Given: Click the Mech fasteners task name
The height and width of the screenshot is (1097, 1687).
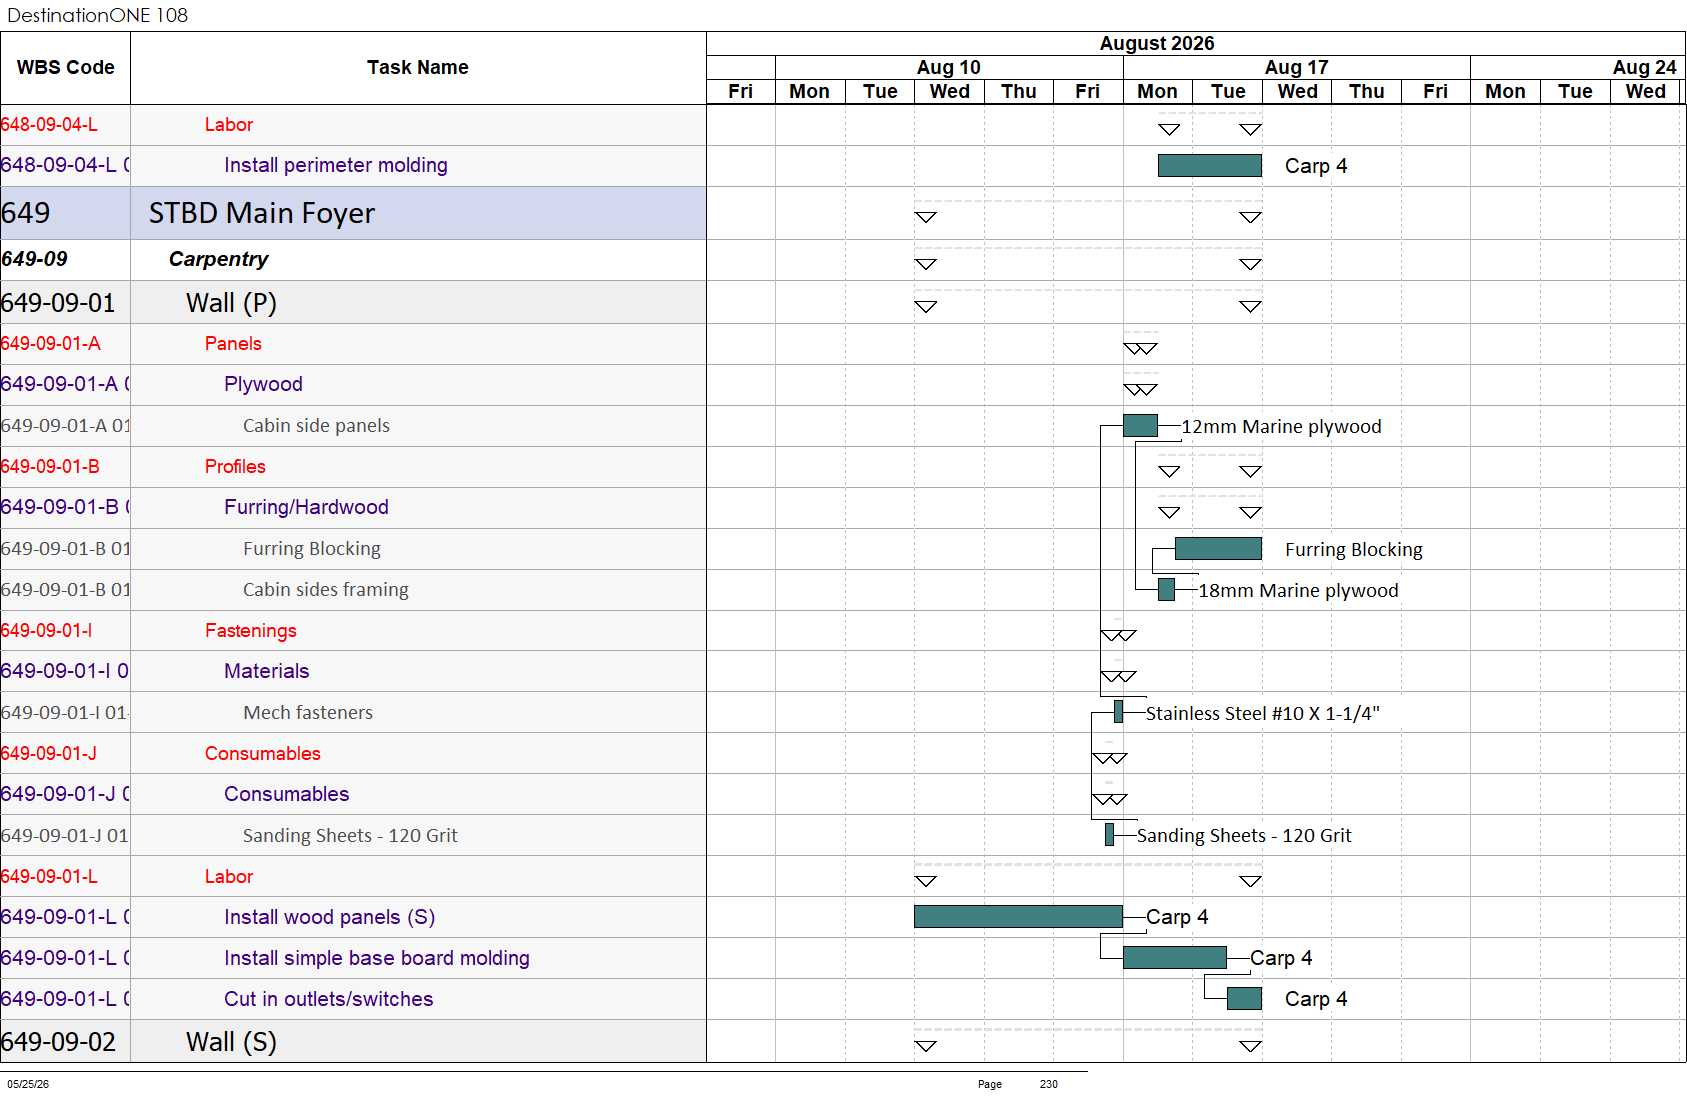Looking at the screenshot, I should pos(308,712).
